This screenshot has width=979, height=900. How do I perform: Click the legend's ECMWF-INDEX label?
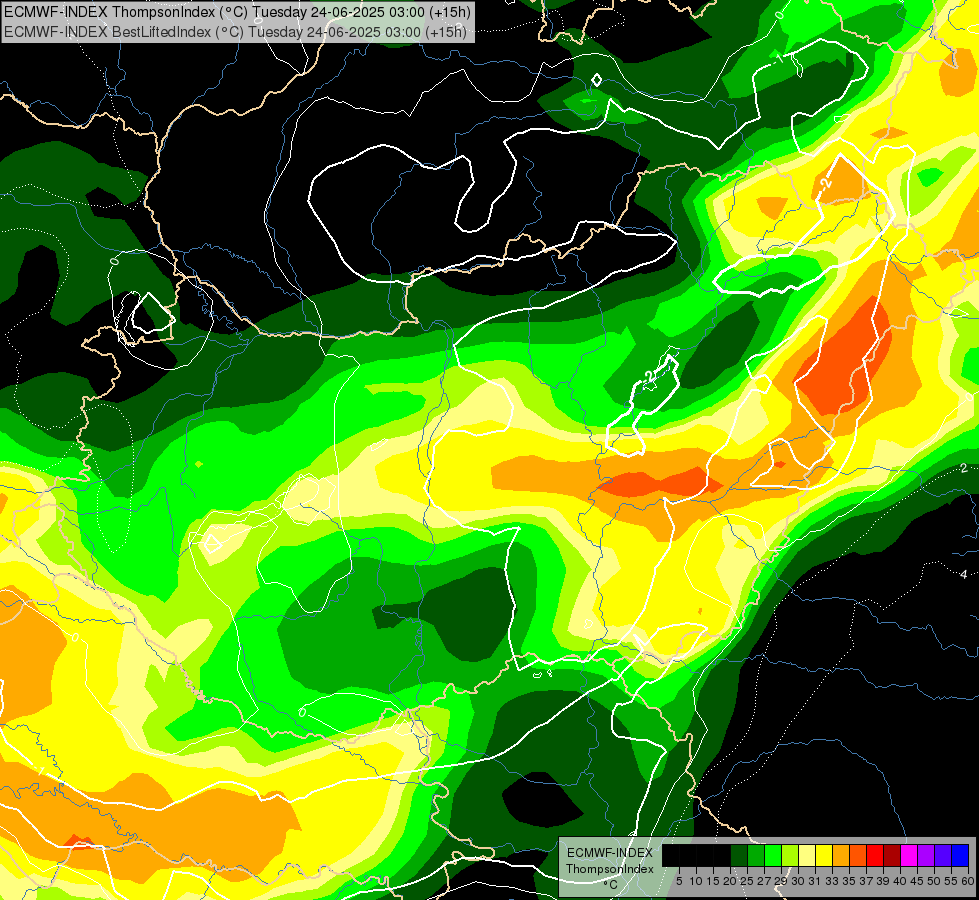click(610, 853)
